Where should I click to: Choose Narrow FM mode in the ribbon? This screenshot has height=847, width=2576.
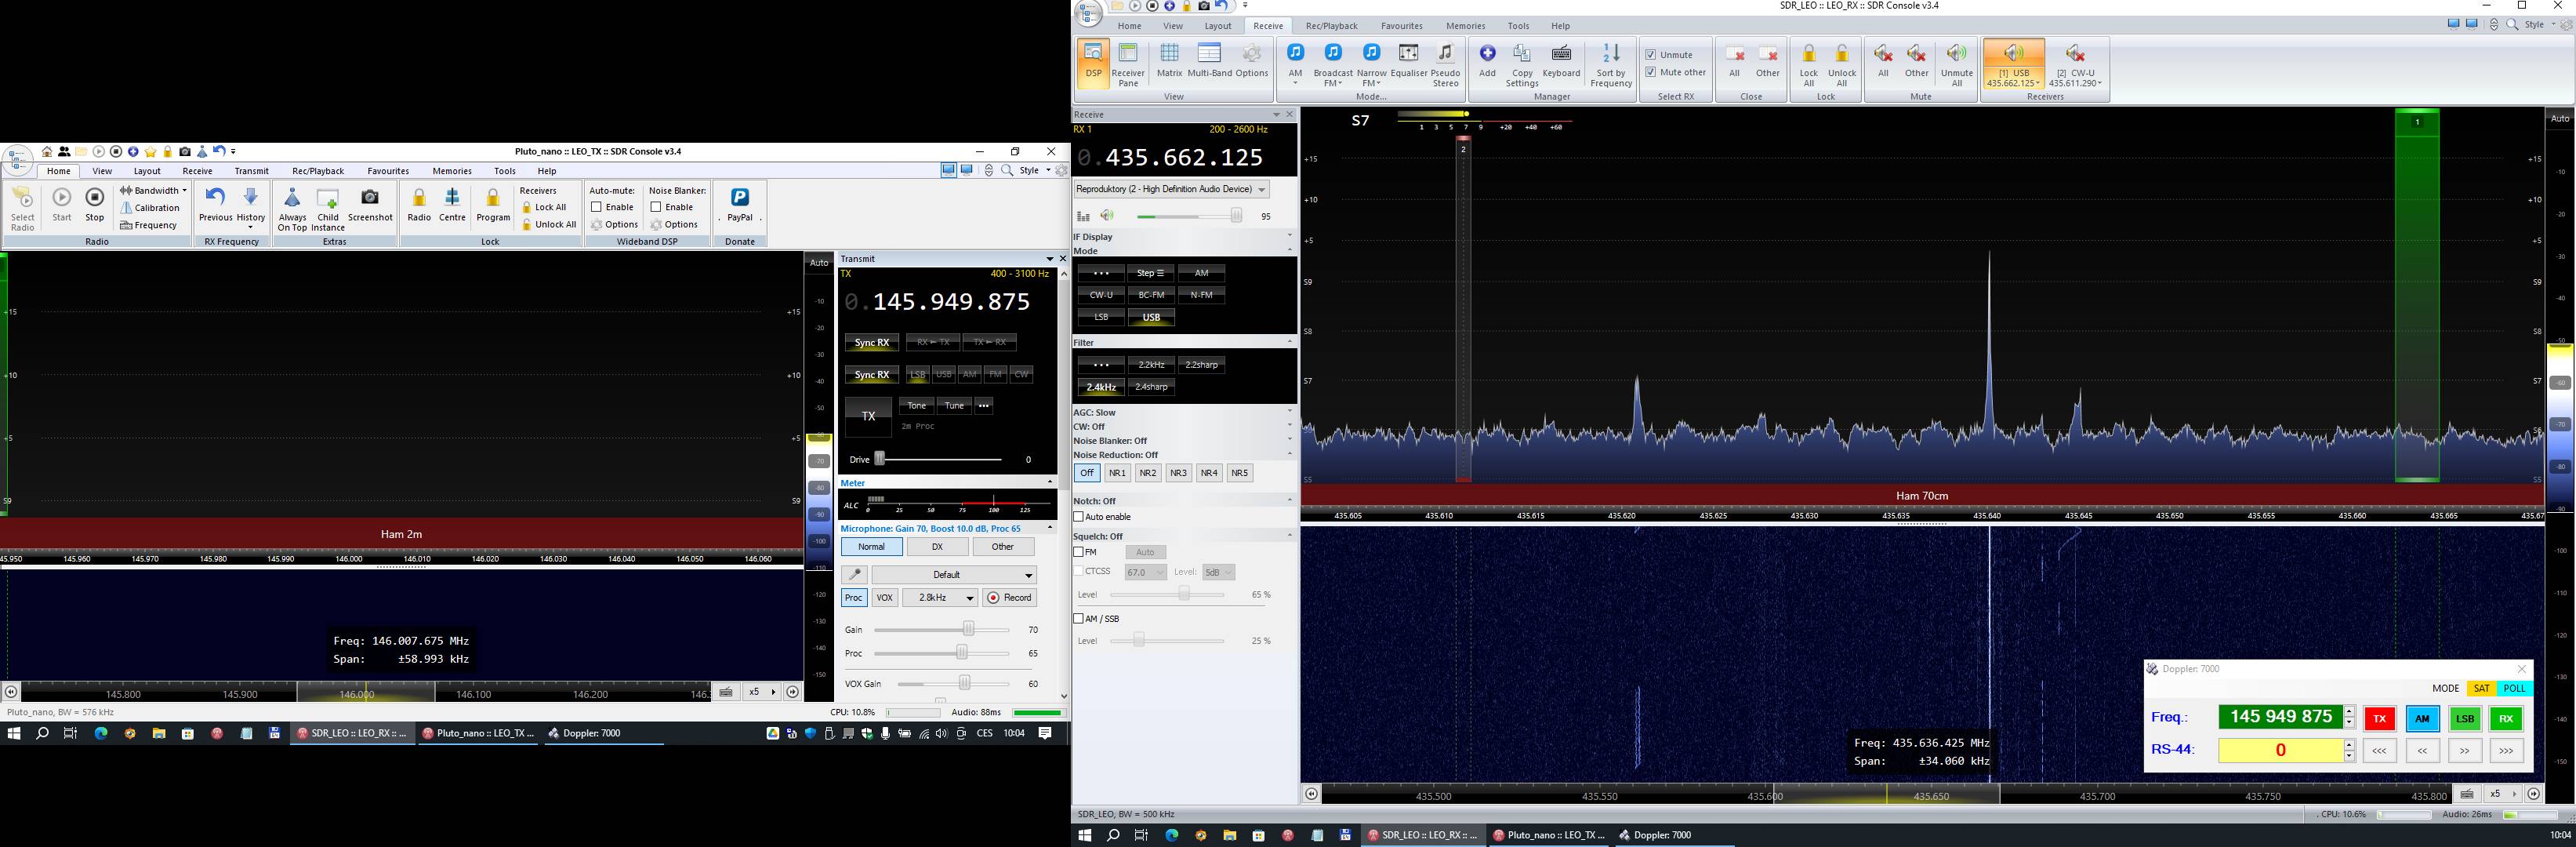click(1372, 64)
